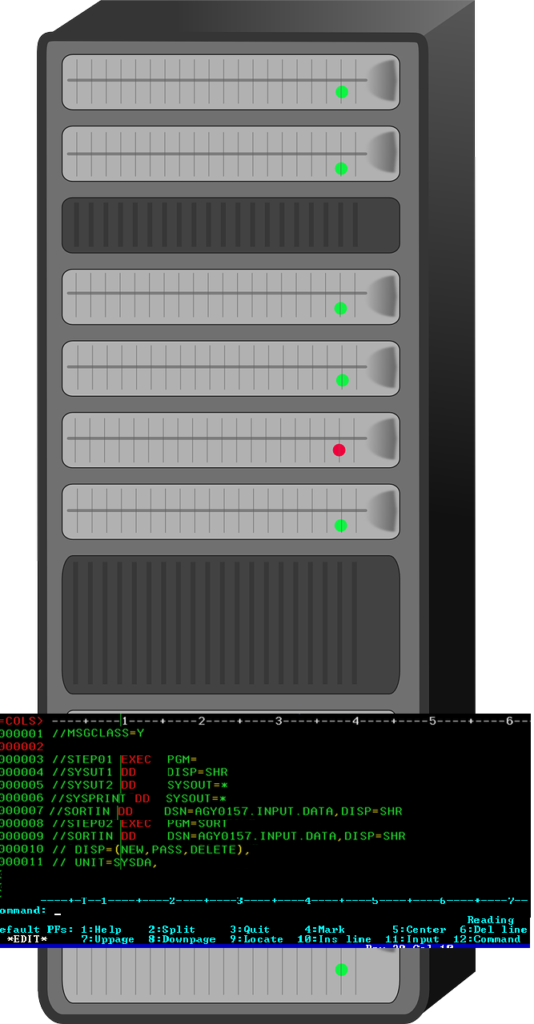Click the 9:Locate PF key
This screenshot has width=534, height=1024.
256,939
